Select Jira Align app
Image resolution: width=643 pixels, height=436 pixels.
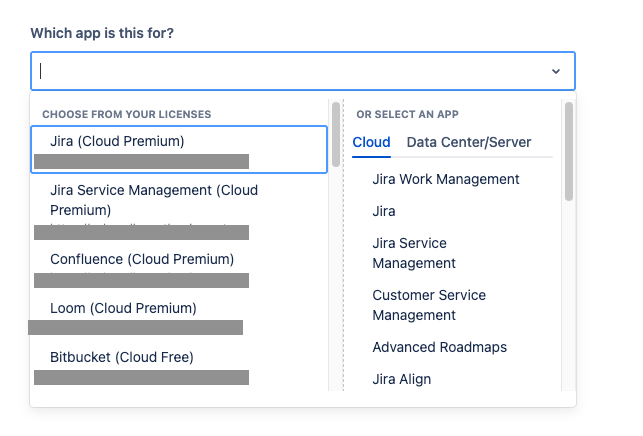click(402, 379)
